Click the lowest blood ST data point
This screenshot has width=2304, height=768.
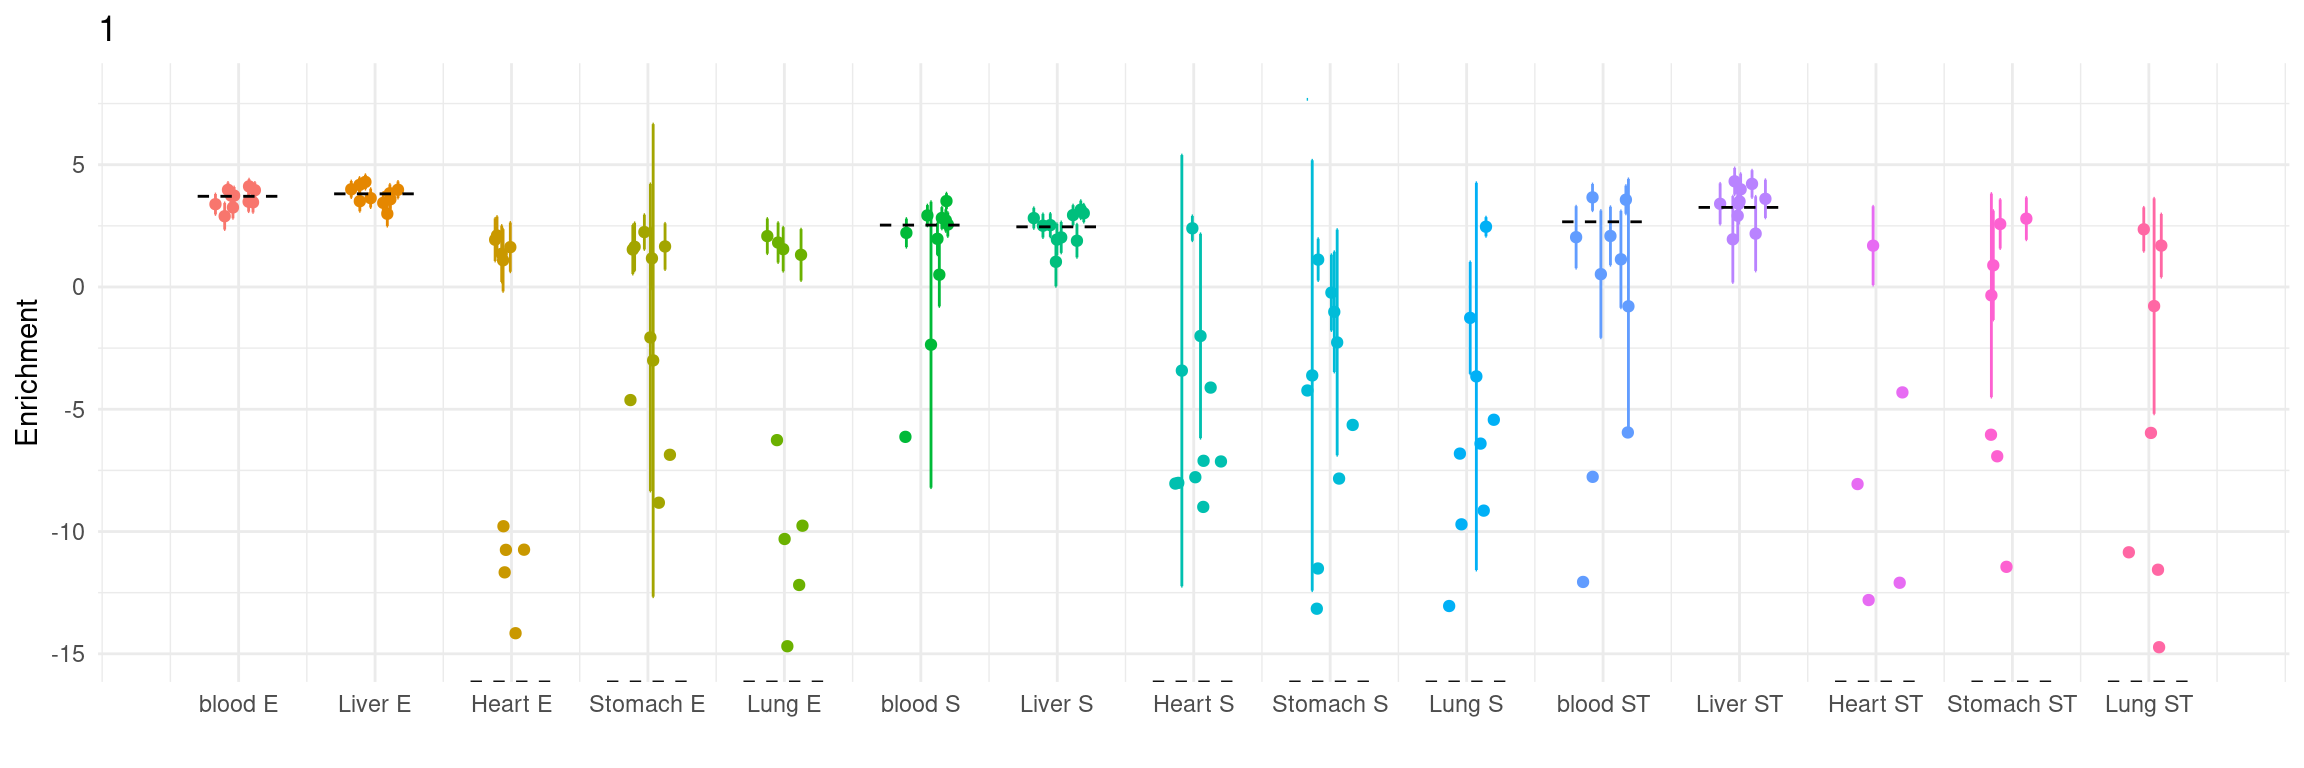(1583, 582)
